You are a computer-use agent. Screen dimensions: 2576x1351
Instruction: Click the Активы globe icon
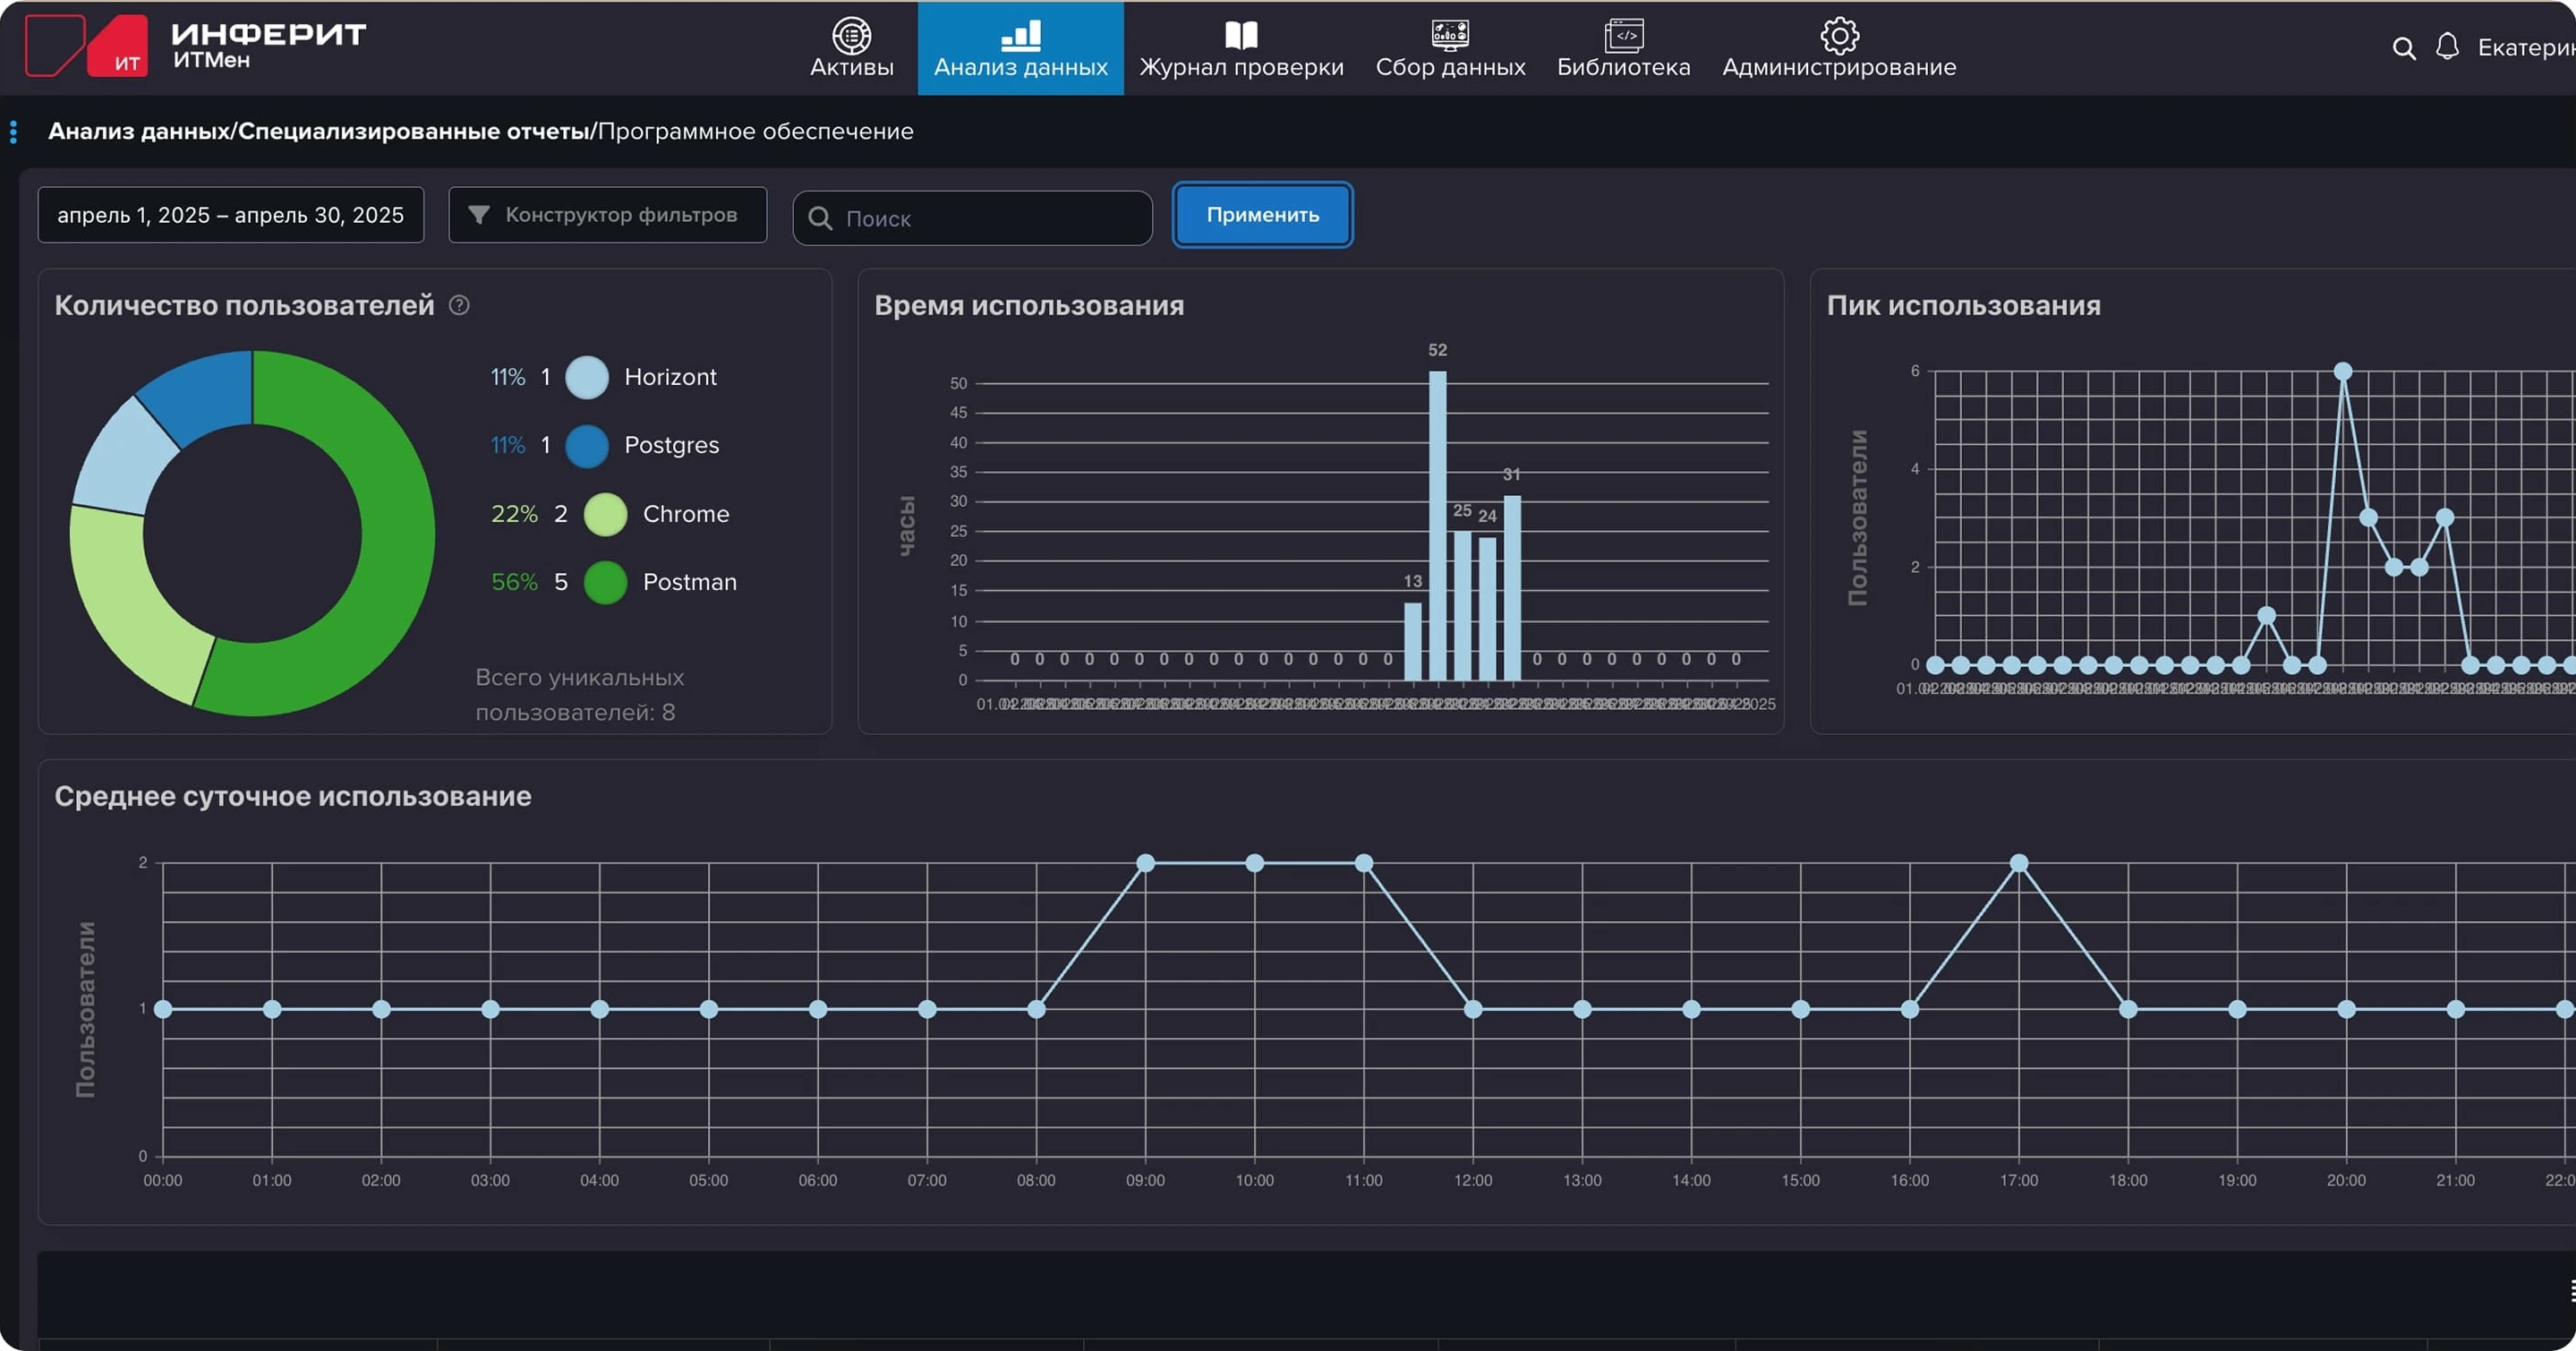(851, 36)
